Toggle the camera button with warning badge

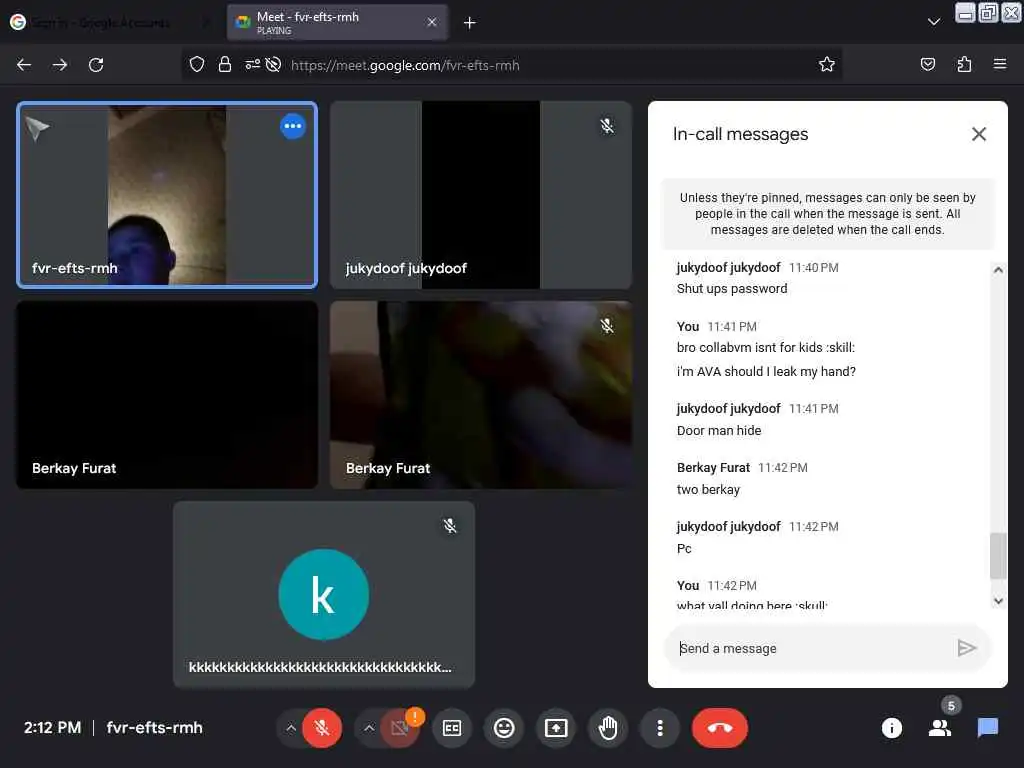pos(400,728)
